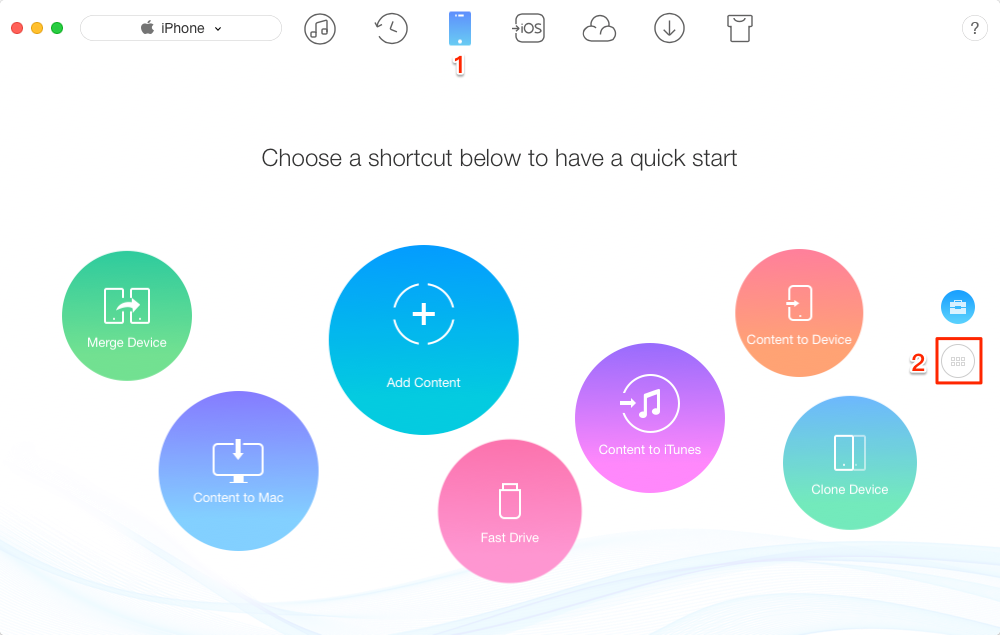Open the iCloud Content cloud icon
This screenshot has width=1000, height=635.
click(x=599, y=29)
